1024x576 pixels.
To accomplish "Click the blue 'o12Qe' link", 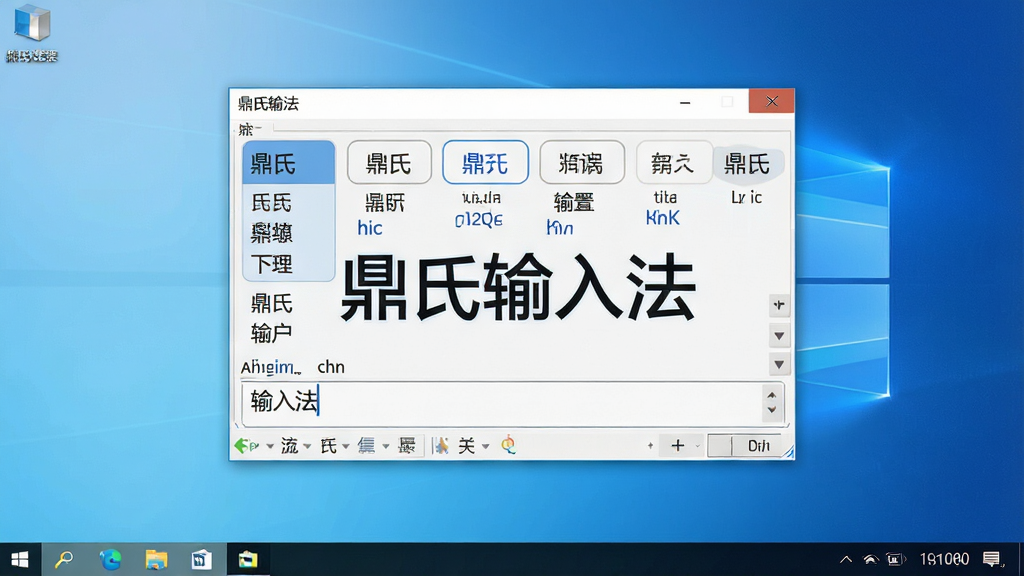I will point(479,220).
